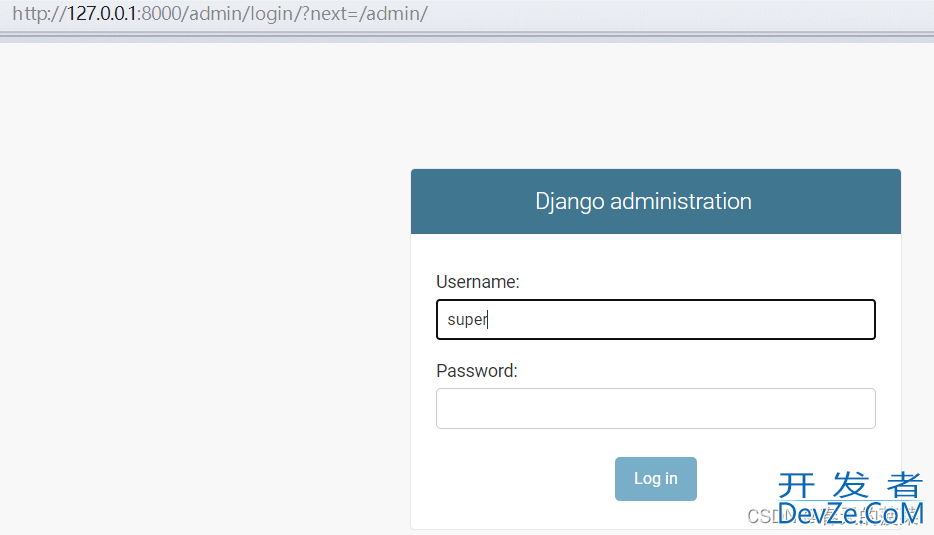Select the browser address bar URL
Viewport: 934px width, 535px height.
(x=220, y=14)
